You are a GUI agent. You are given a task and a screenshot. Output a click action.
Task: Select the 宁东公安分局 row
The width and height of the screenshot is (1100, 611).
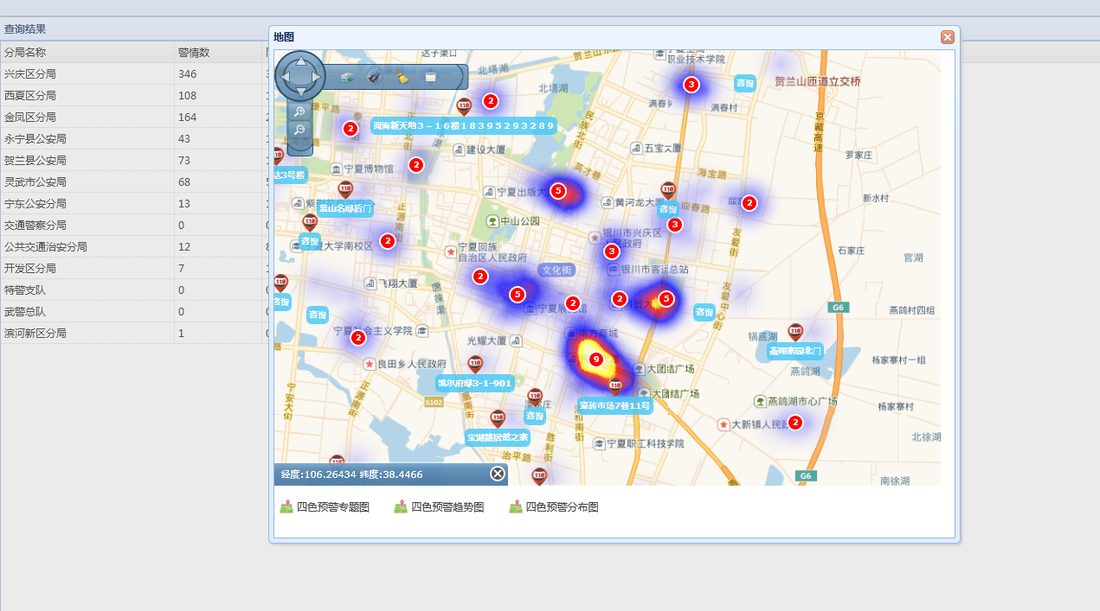[x=133, y=203]
